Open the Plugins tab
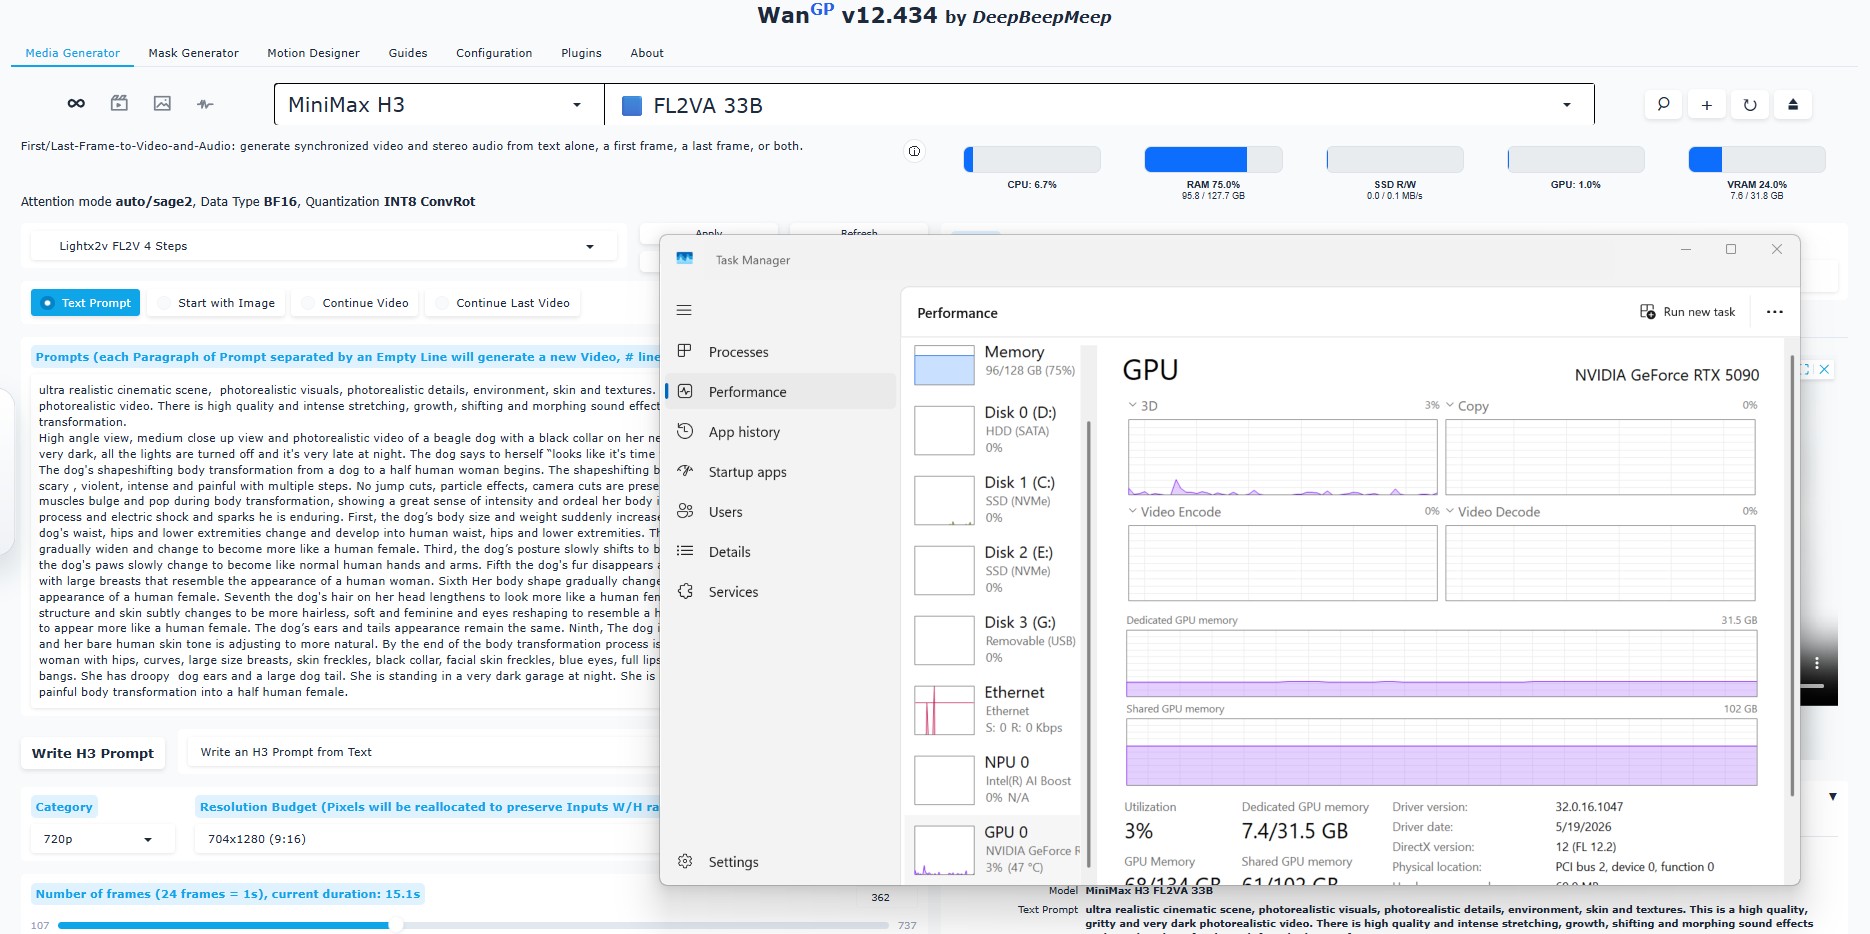 point(581,53)
